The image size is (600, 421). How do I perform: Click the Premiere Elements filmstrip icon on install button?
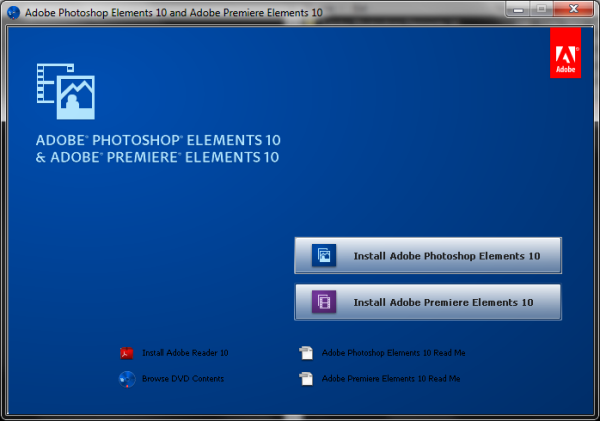click(x=324, y=301)
